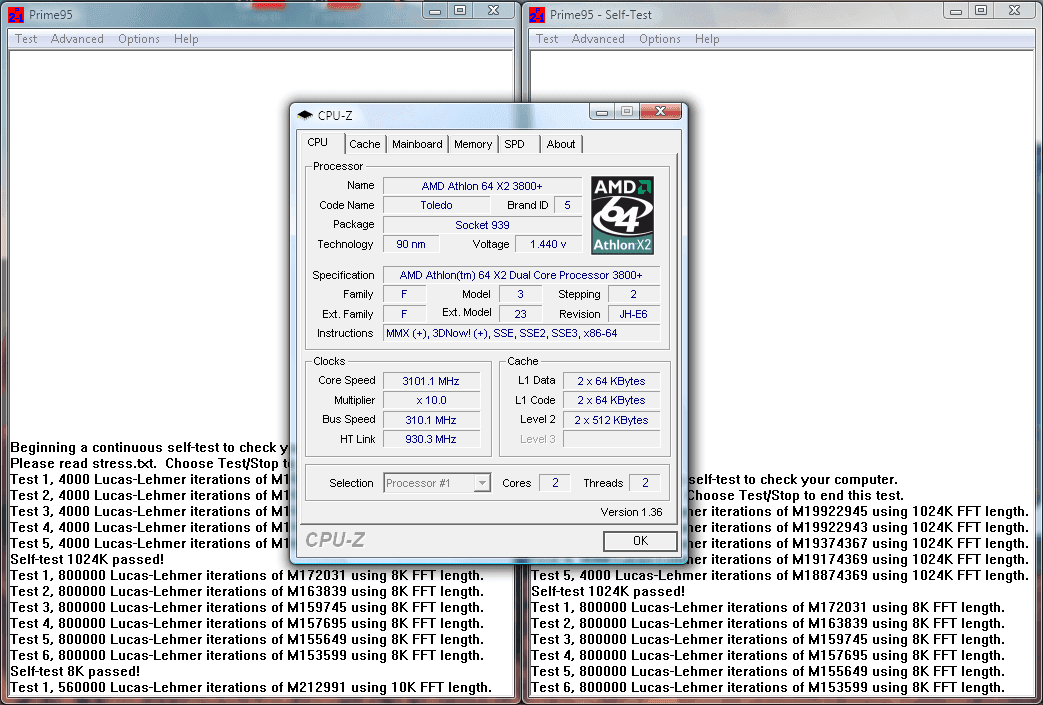This screenshot has height=705, width=1043.
Task: Open Options menu in left Prime95 window
Action: click(138, 39)
